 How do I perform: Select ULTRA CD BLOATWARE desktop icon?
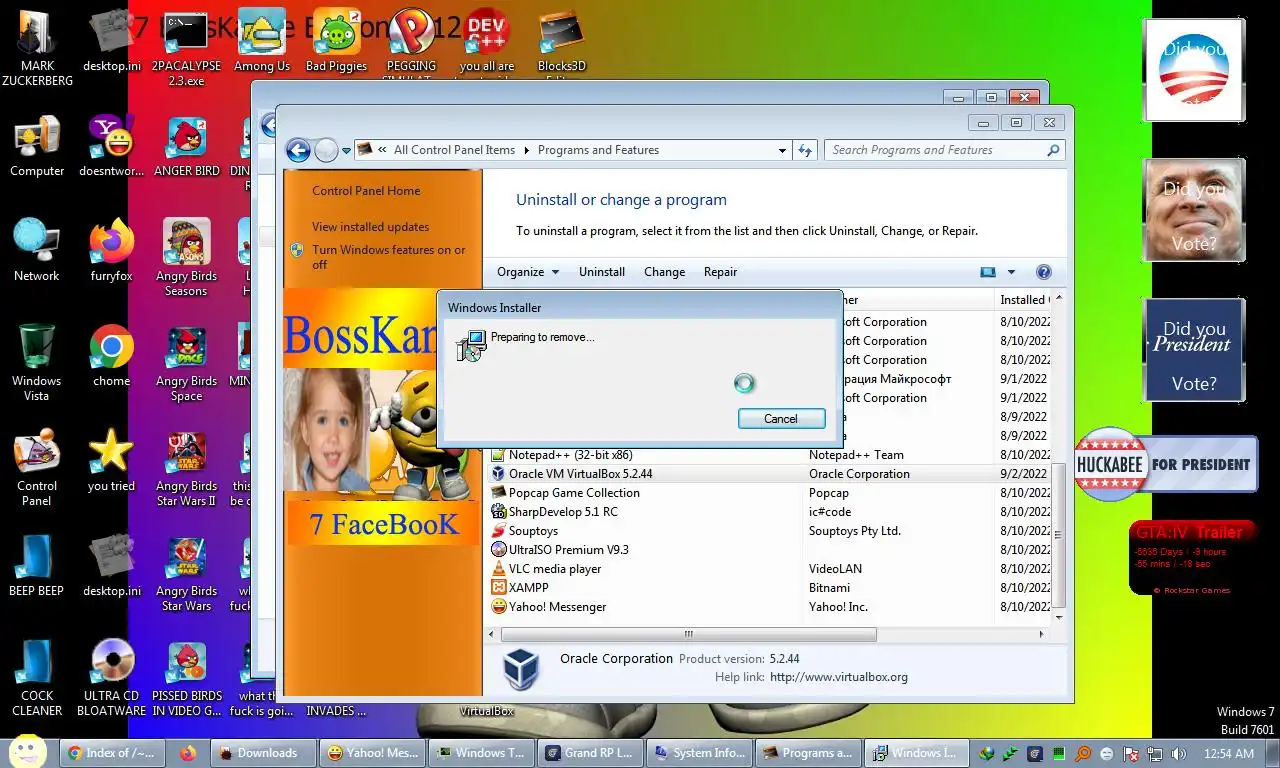tap(113, 679)
